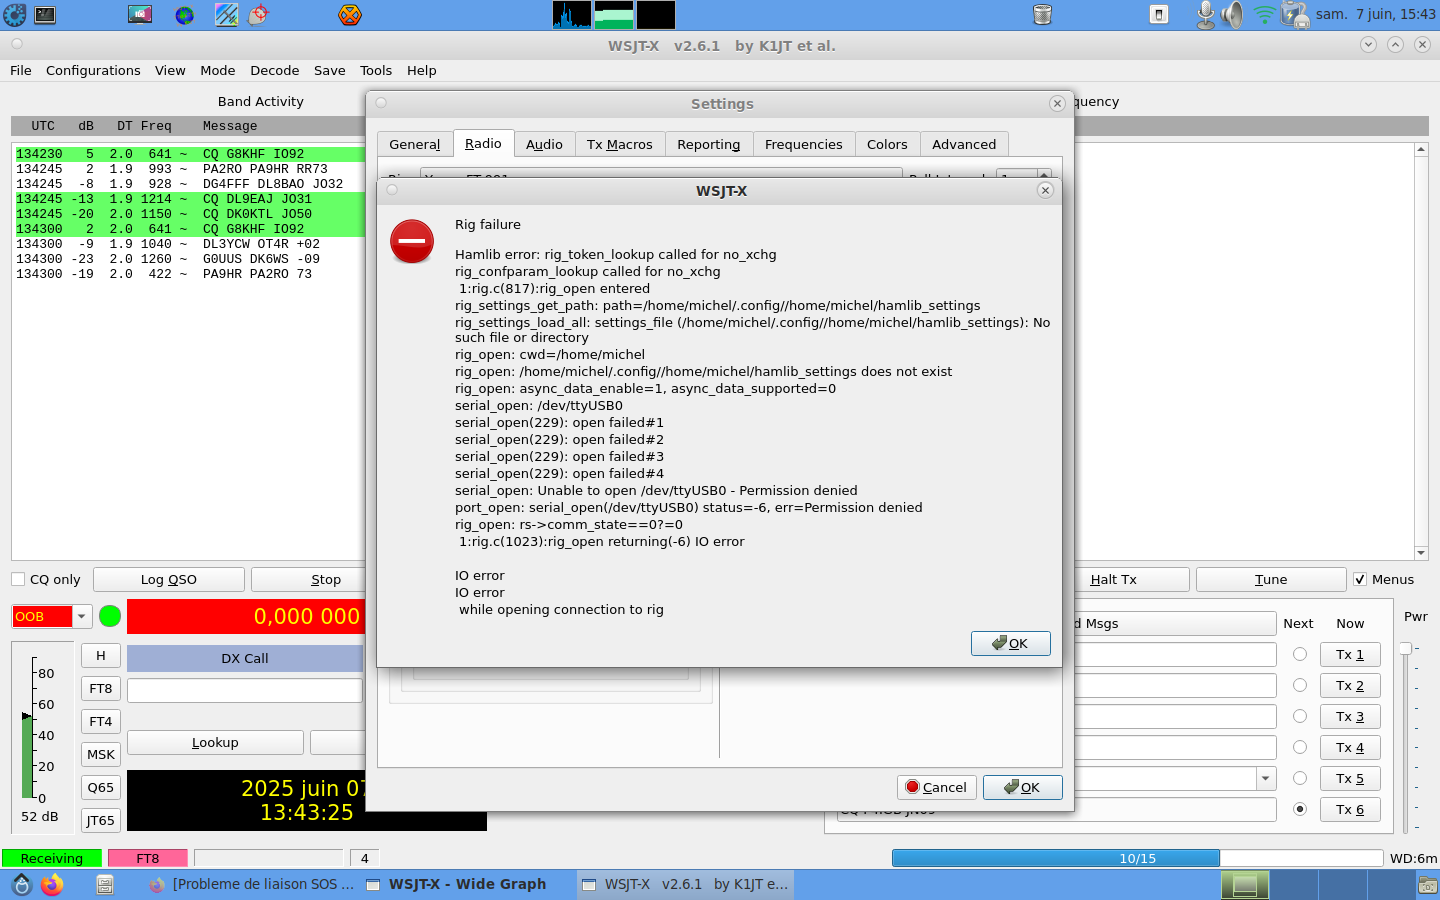Open the trash can icon in top panel

(1042, 15)
